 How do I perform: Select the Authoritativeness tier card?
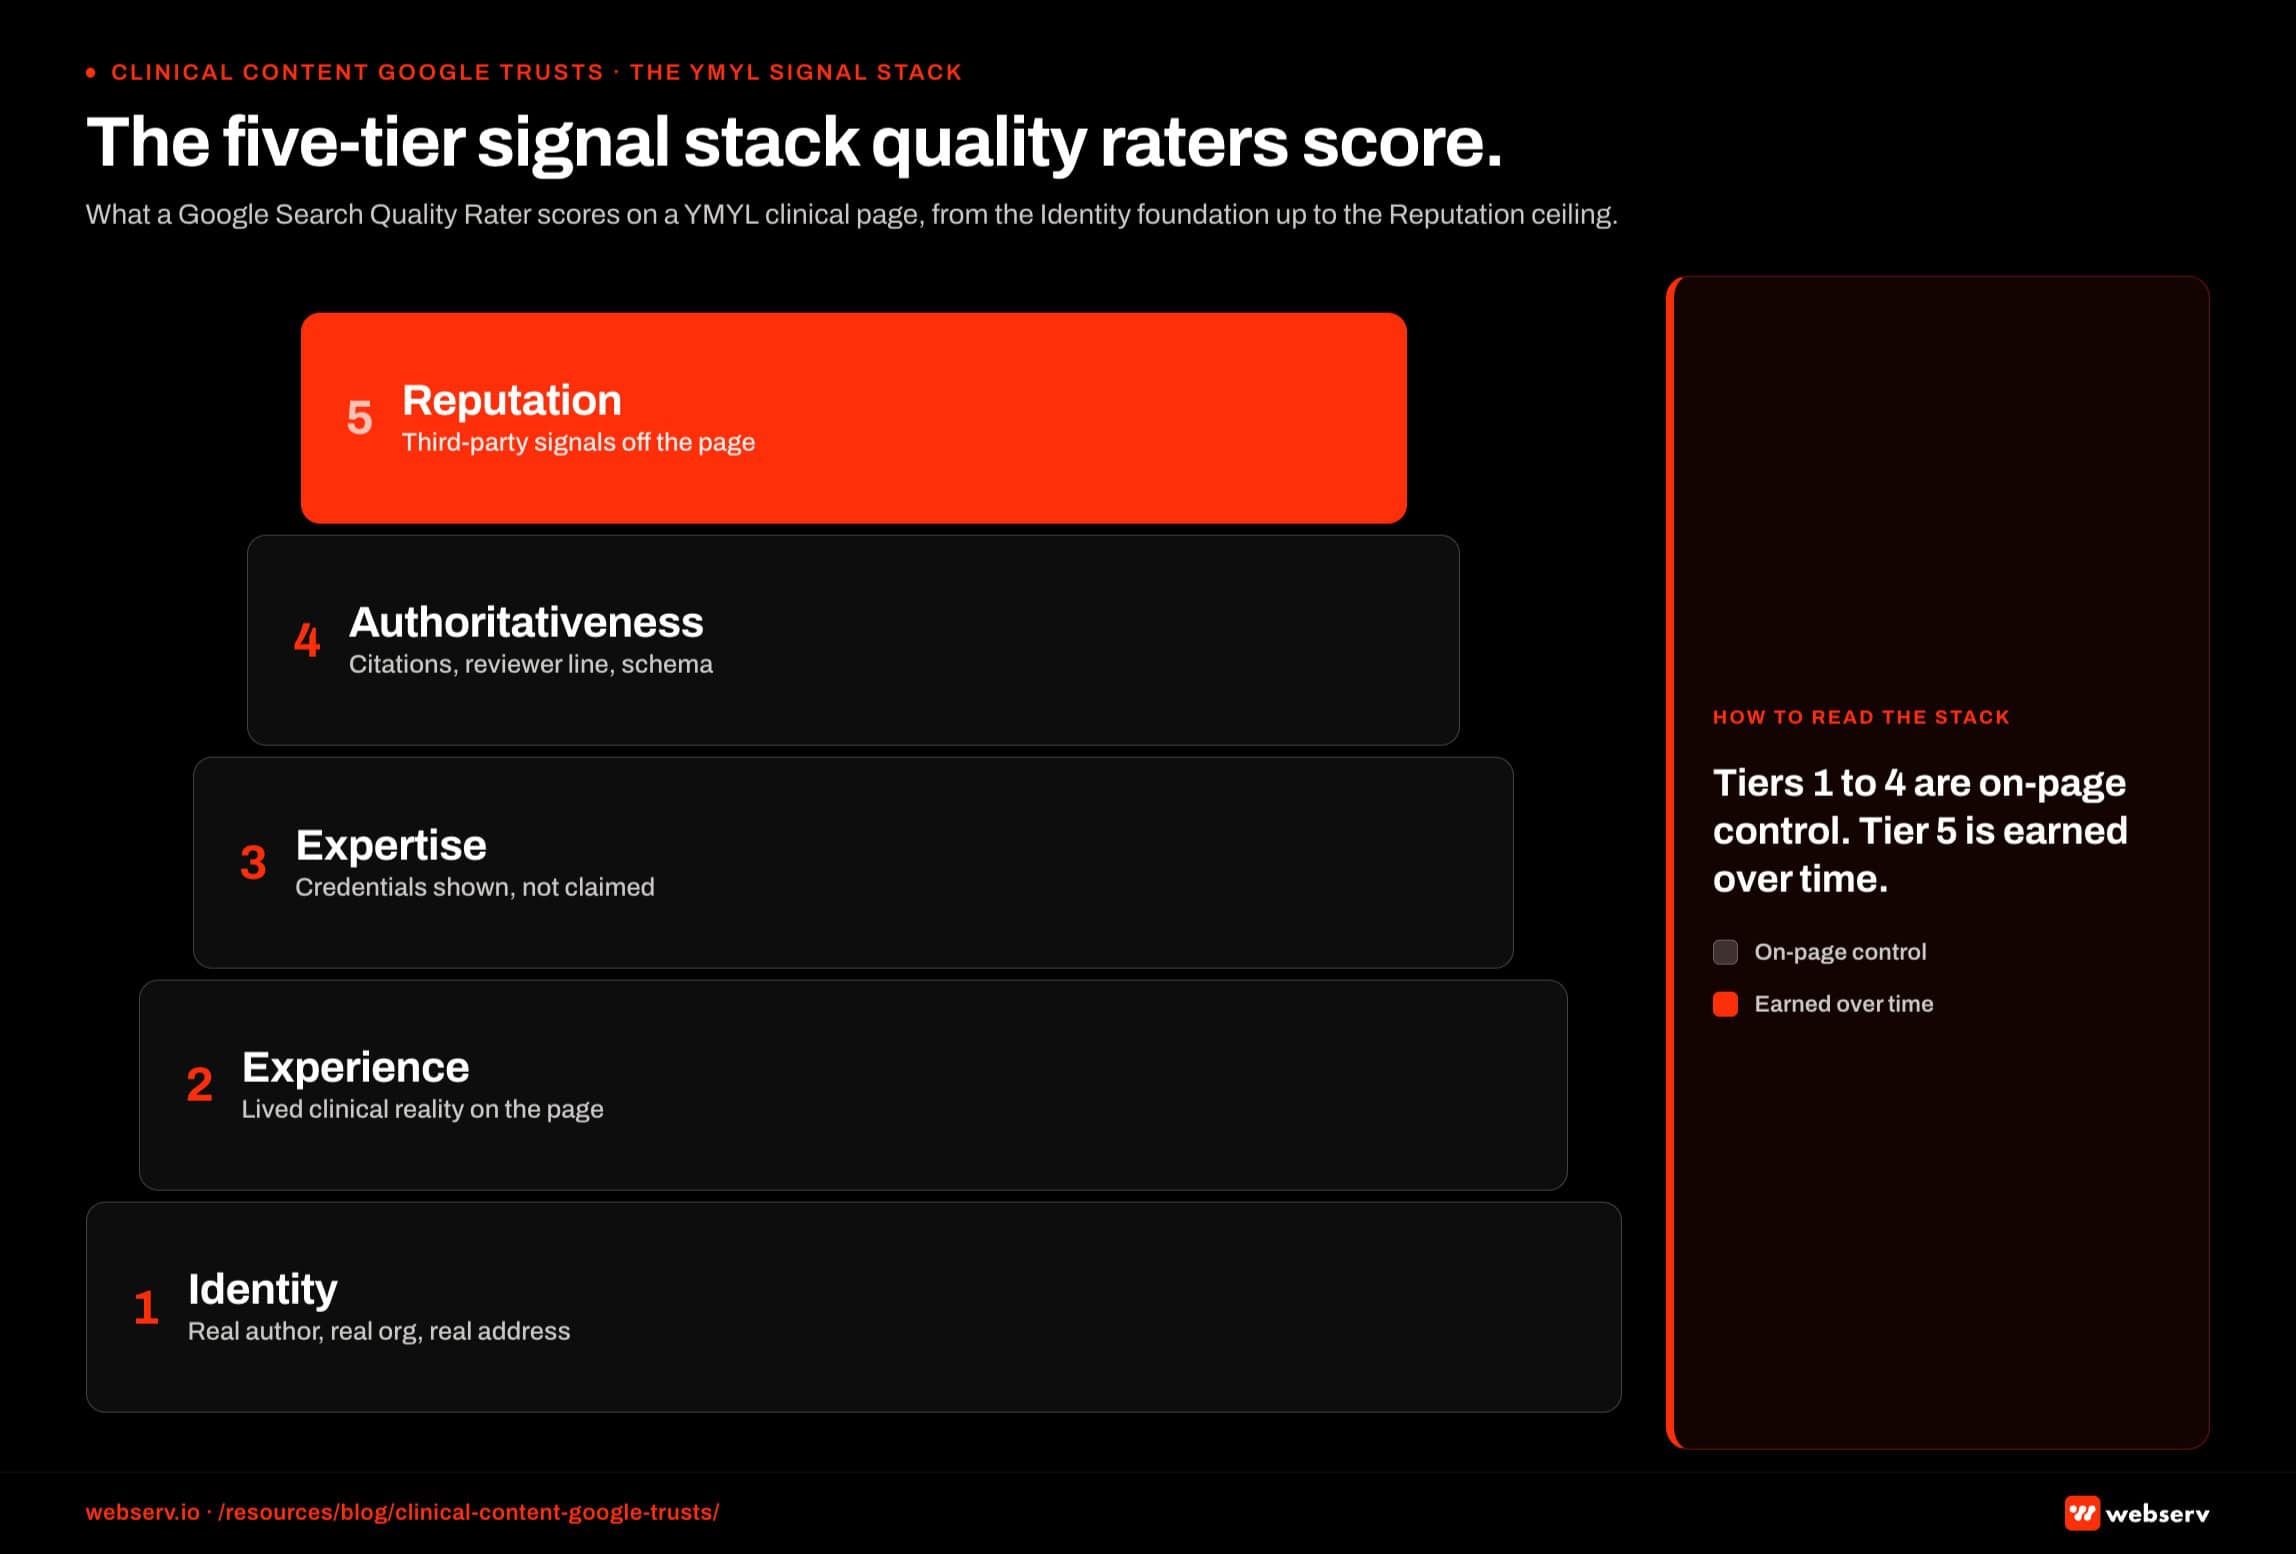pyautogui.click(x=853, y=640)
